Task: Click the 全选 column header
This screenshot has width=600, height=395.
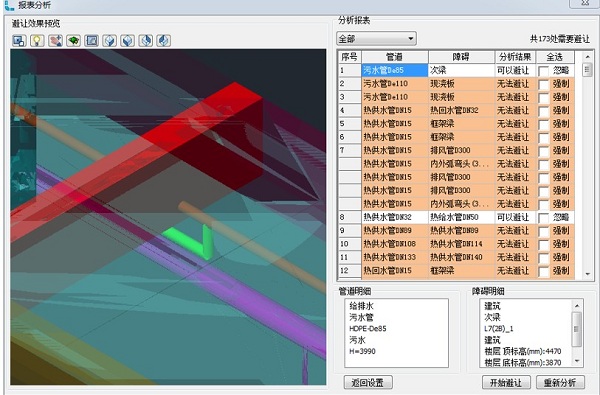Action: (x=555, y=57)
